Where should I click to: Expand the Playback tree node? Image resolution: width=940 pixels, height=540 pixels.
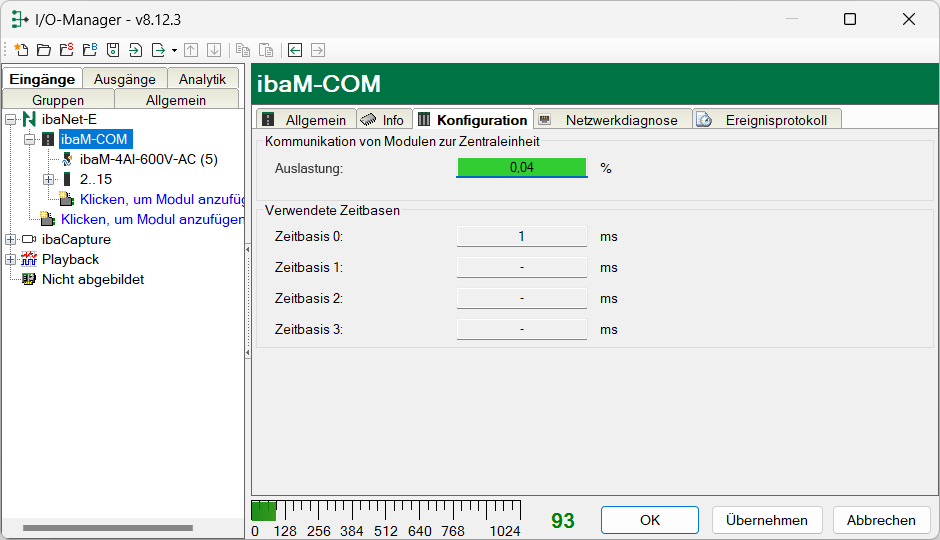point(10,260)
